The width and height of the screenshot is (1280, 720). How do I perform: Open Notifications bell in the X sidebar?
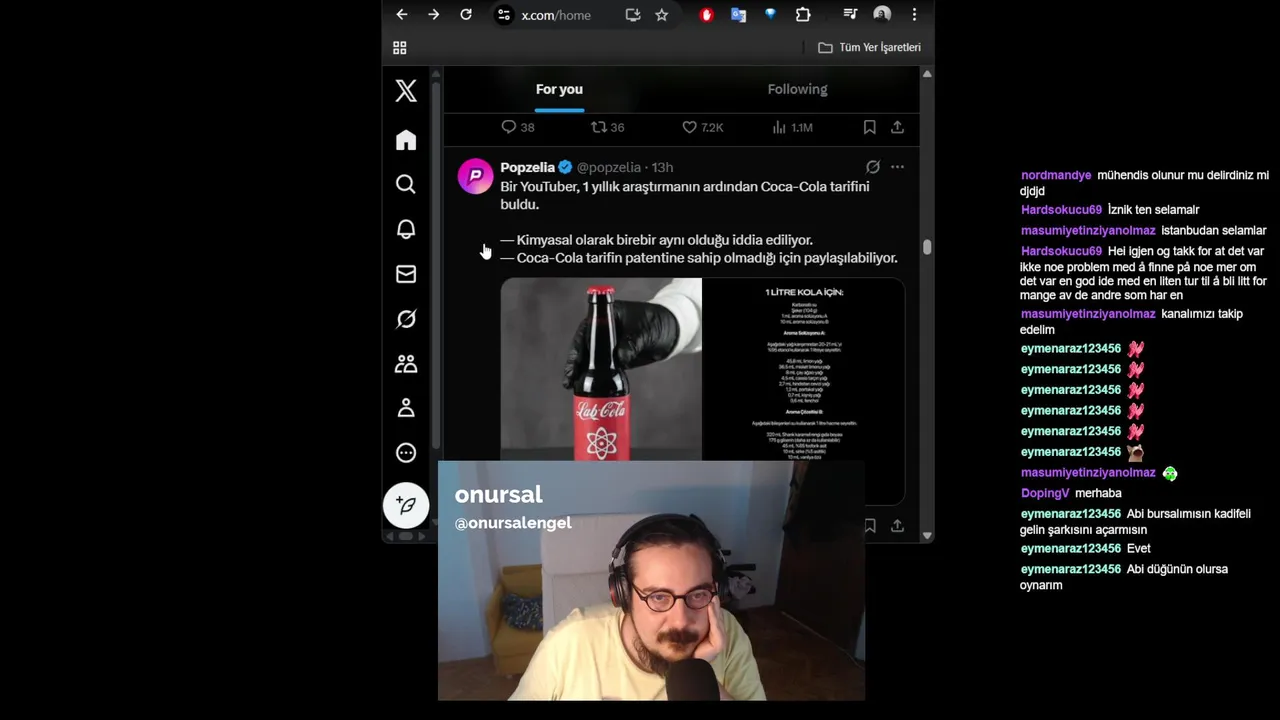pos(406,229)
